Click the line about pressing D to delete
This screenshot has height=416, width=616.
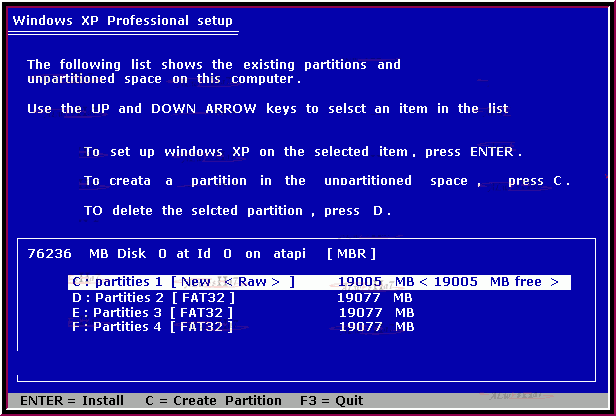pos(238,211)
